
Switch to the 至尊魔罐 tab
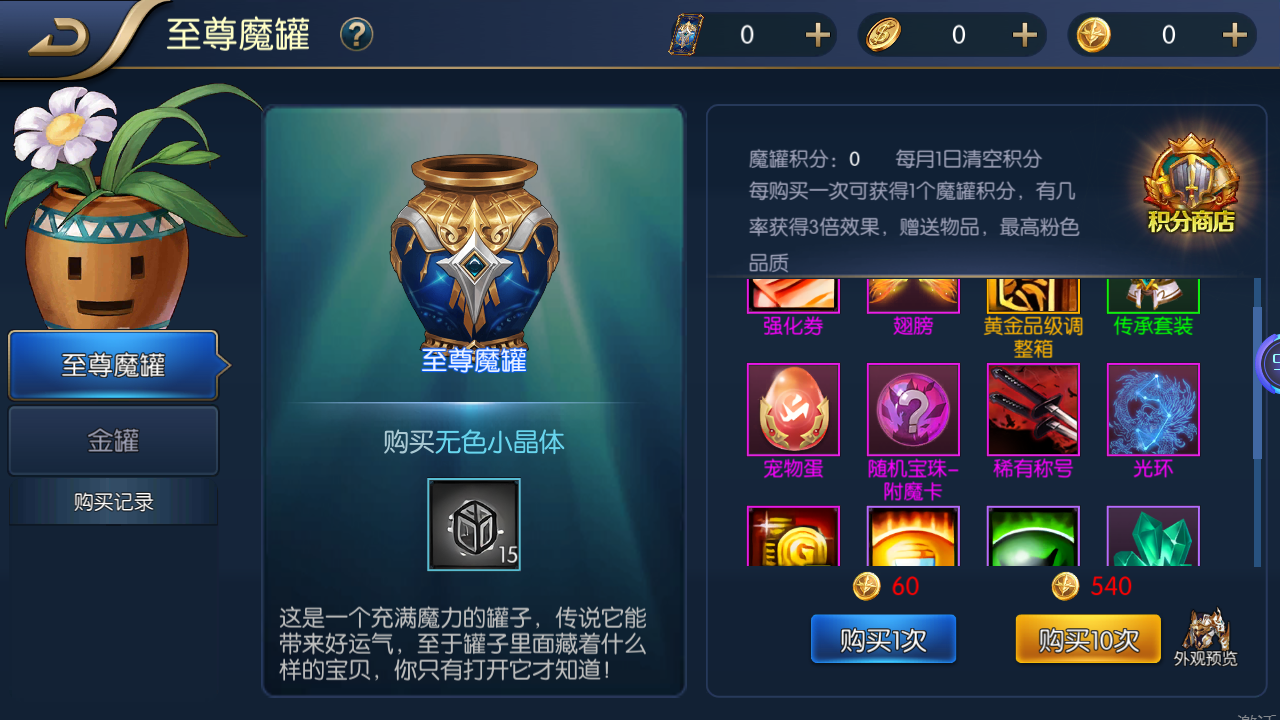[113, 365]
